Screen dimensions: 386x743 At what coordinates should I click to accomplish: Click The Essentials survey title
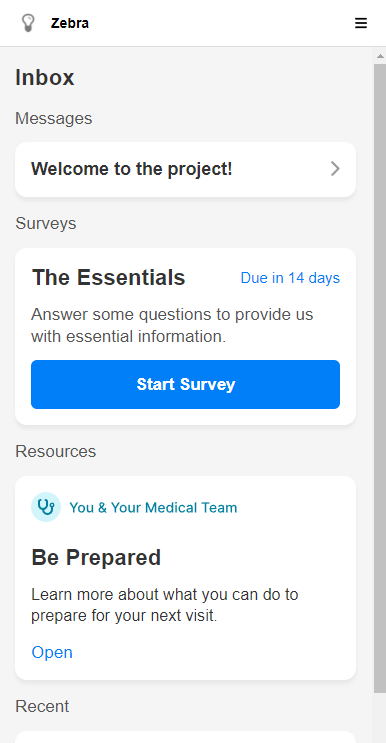[108, 277]
